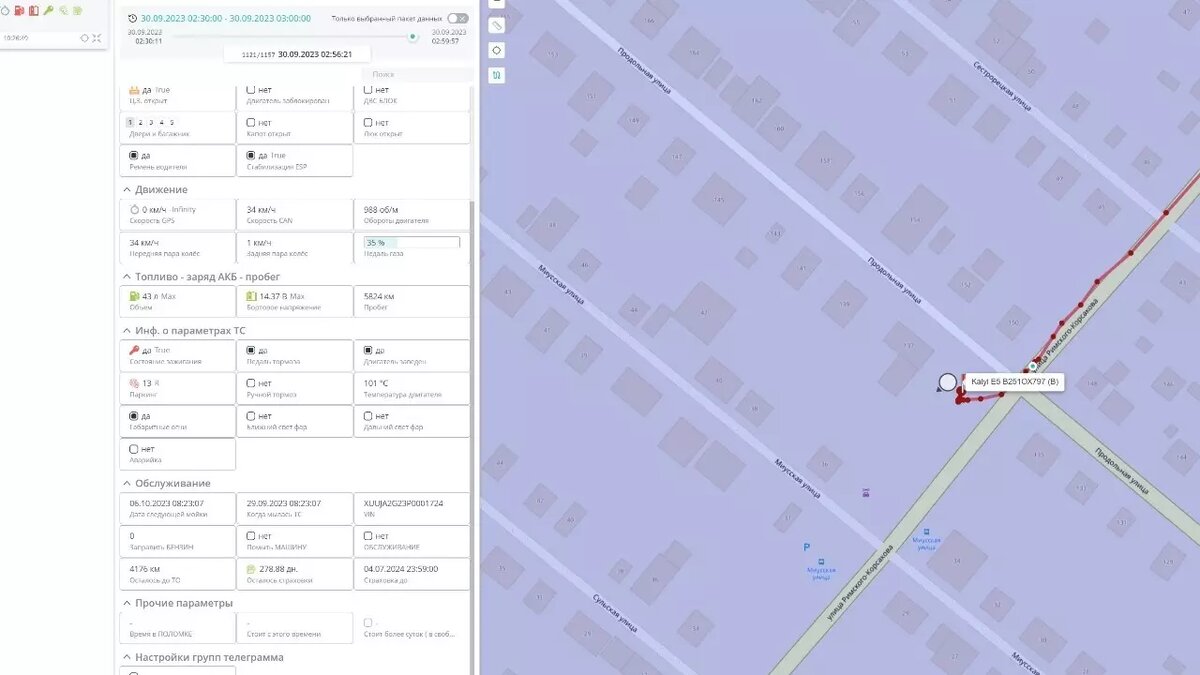Image resolution: width=1200 pixels, height=675 pixels.
Task: Click the VIN value XUUJA2G23P0001724
Action: (x=404, y=503)
